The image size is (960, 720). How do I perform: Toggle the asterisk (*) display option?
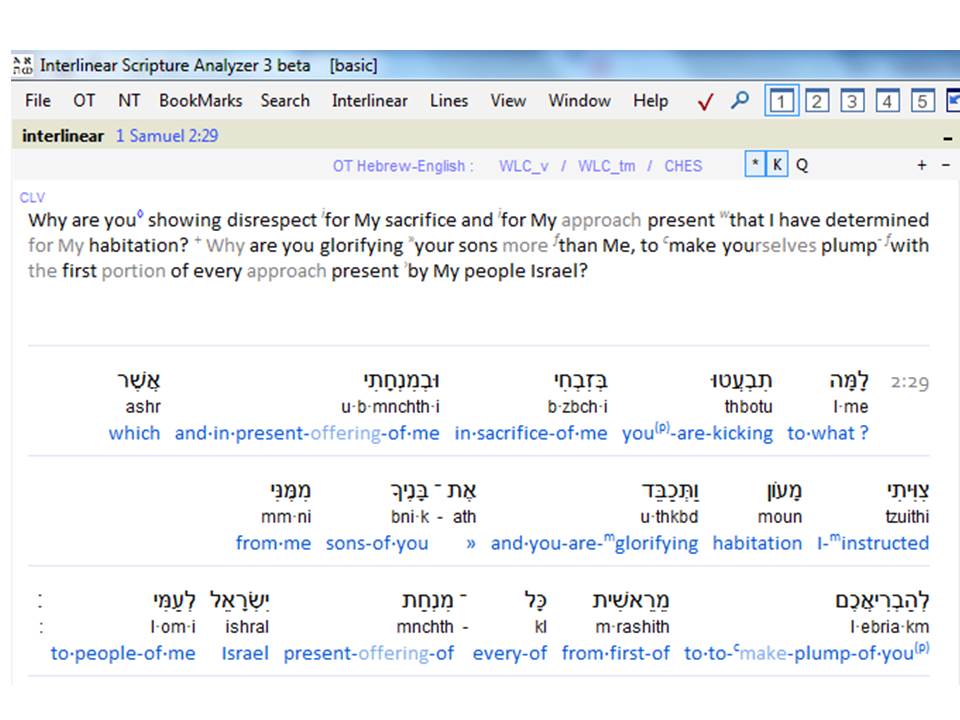755,164
